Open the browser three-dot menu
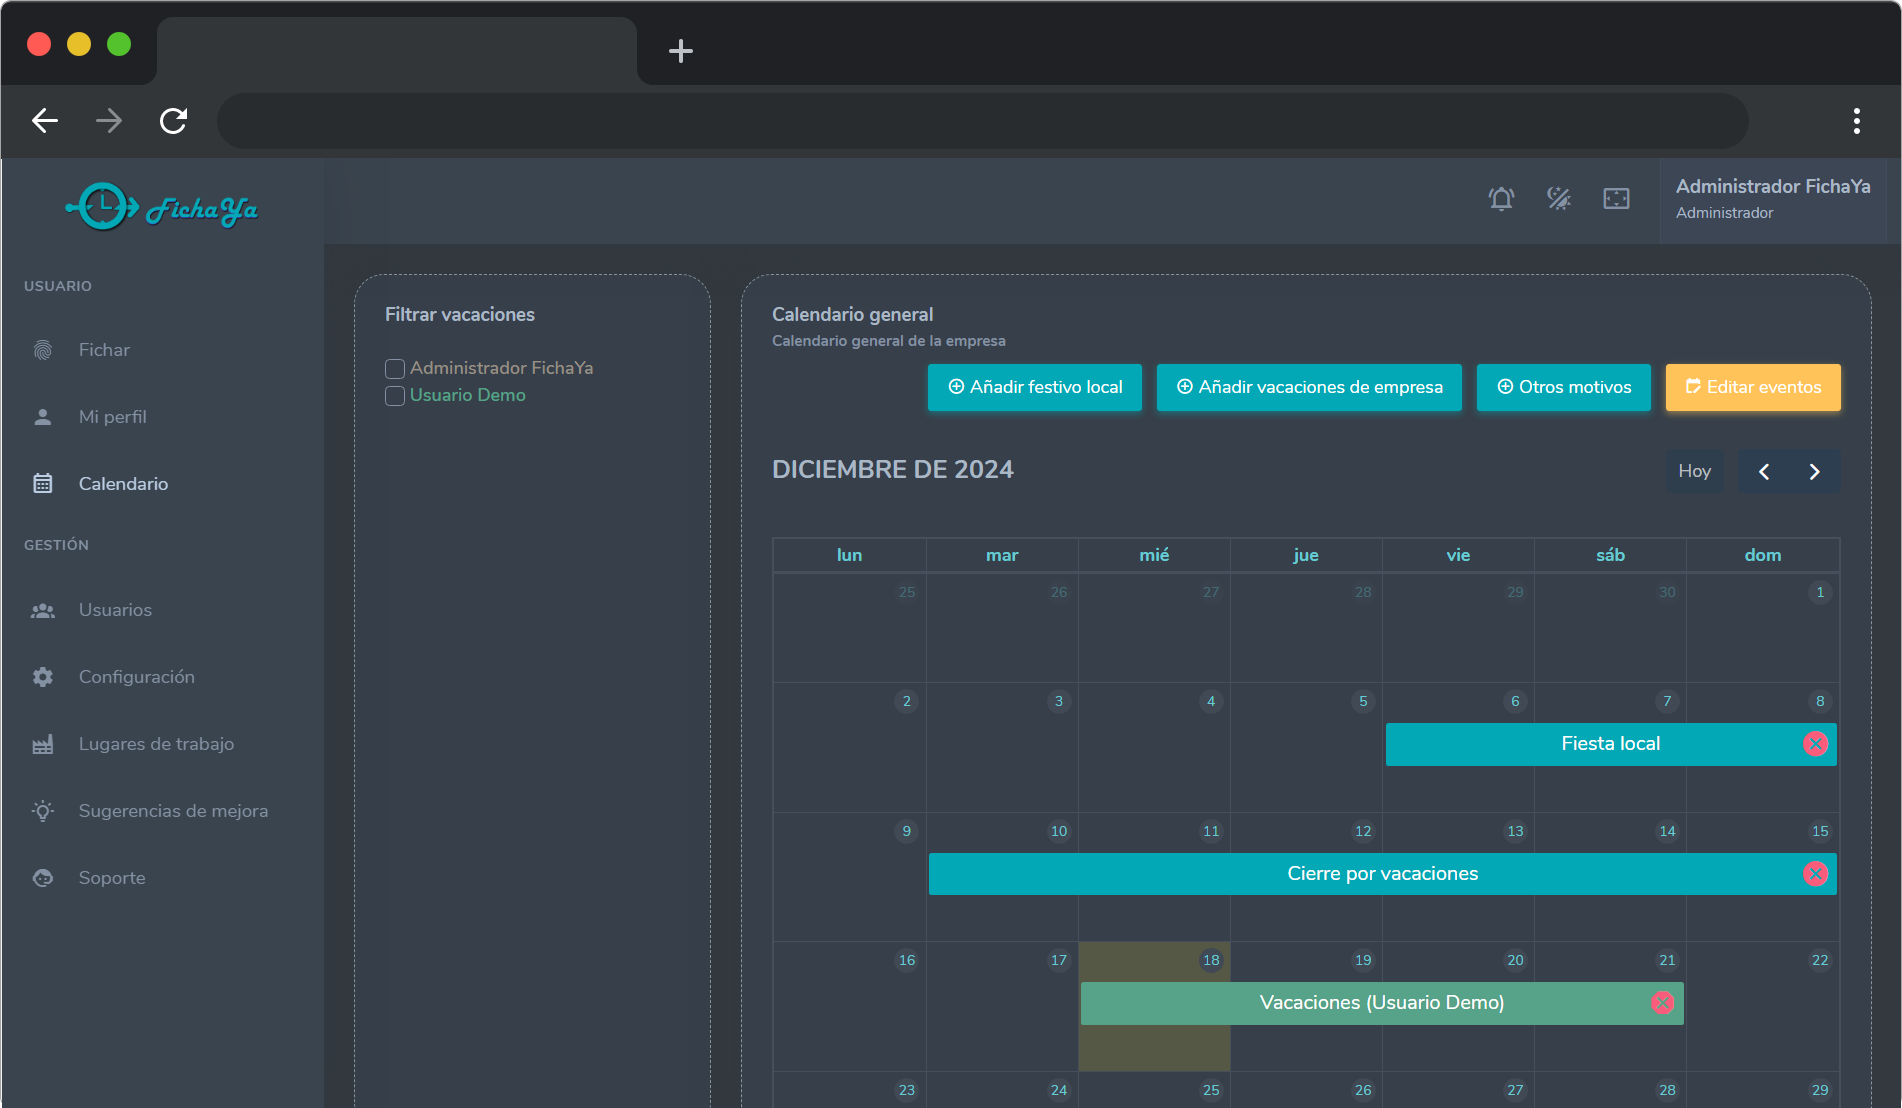The image size is (1902, 1108). [1856, 121]
